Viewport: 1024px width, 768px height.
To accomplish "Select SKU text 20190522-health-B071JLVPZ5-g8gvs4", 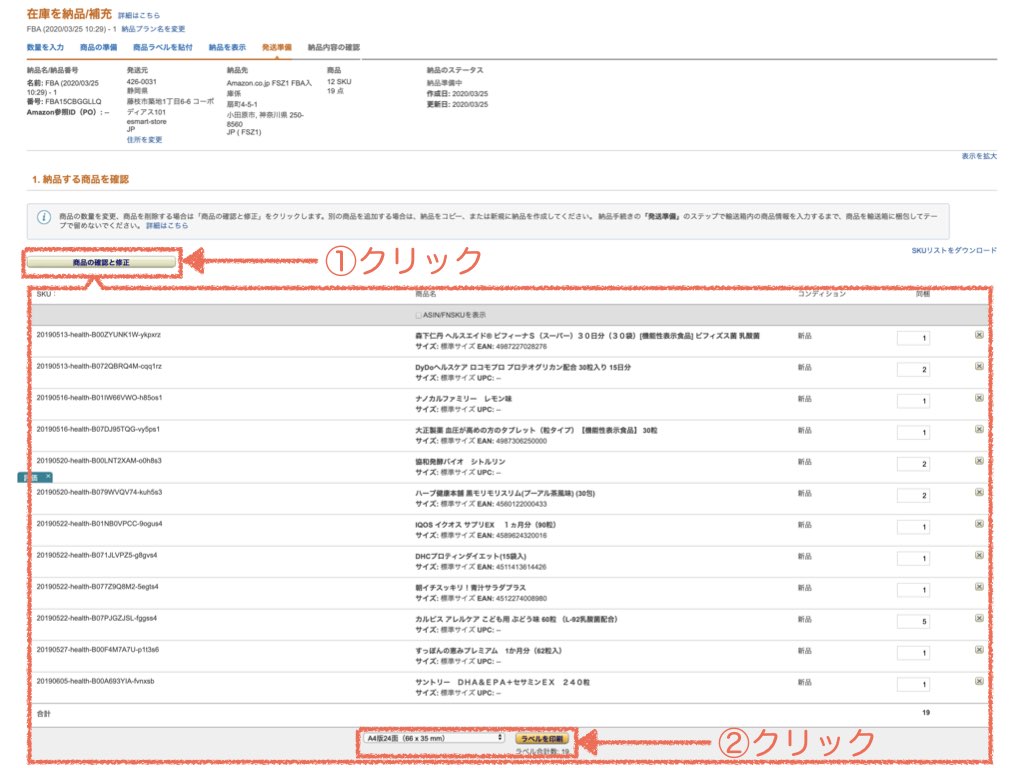I will (97, 556).
